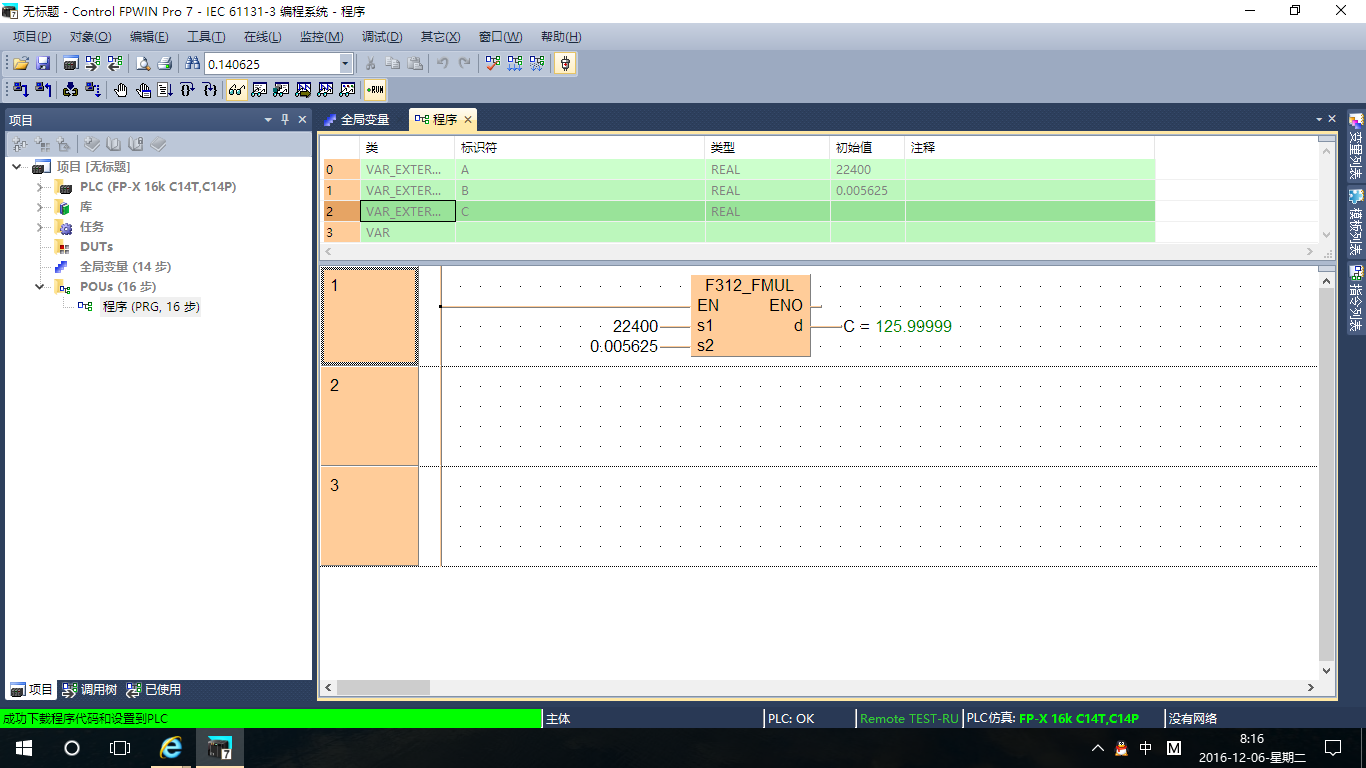Click the Open project folder icon
Image resolution: width=1366 pixels, height=768 pixels.
20,63
